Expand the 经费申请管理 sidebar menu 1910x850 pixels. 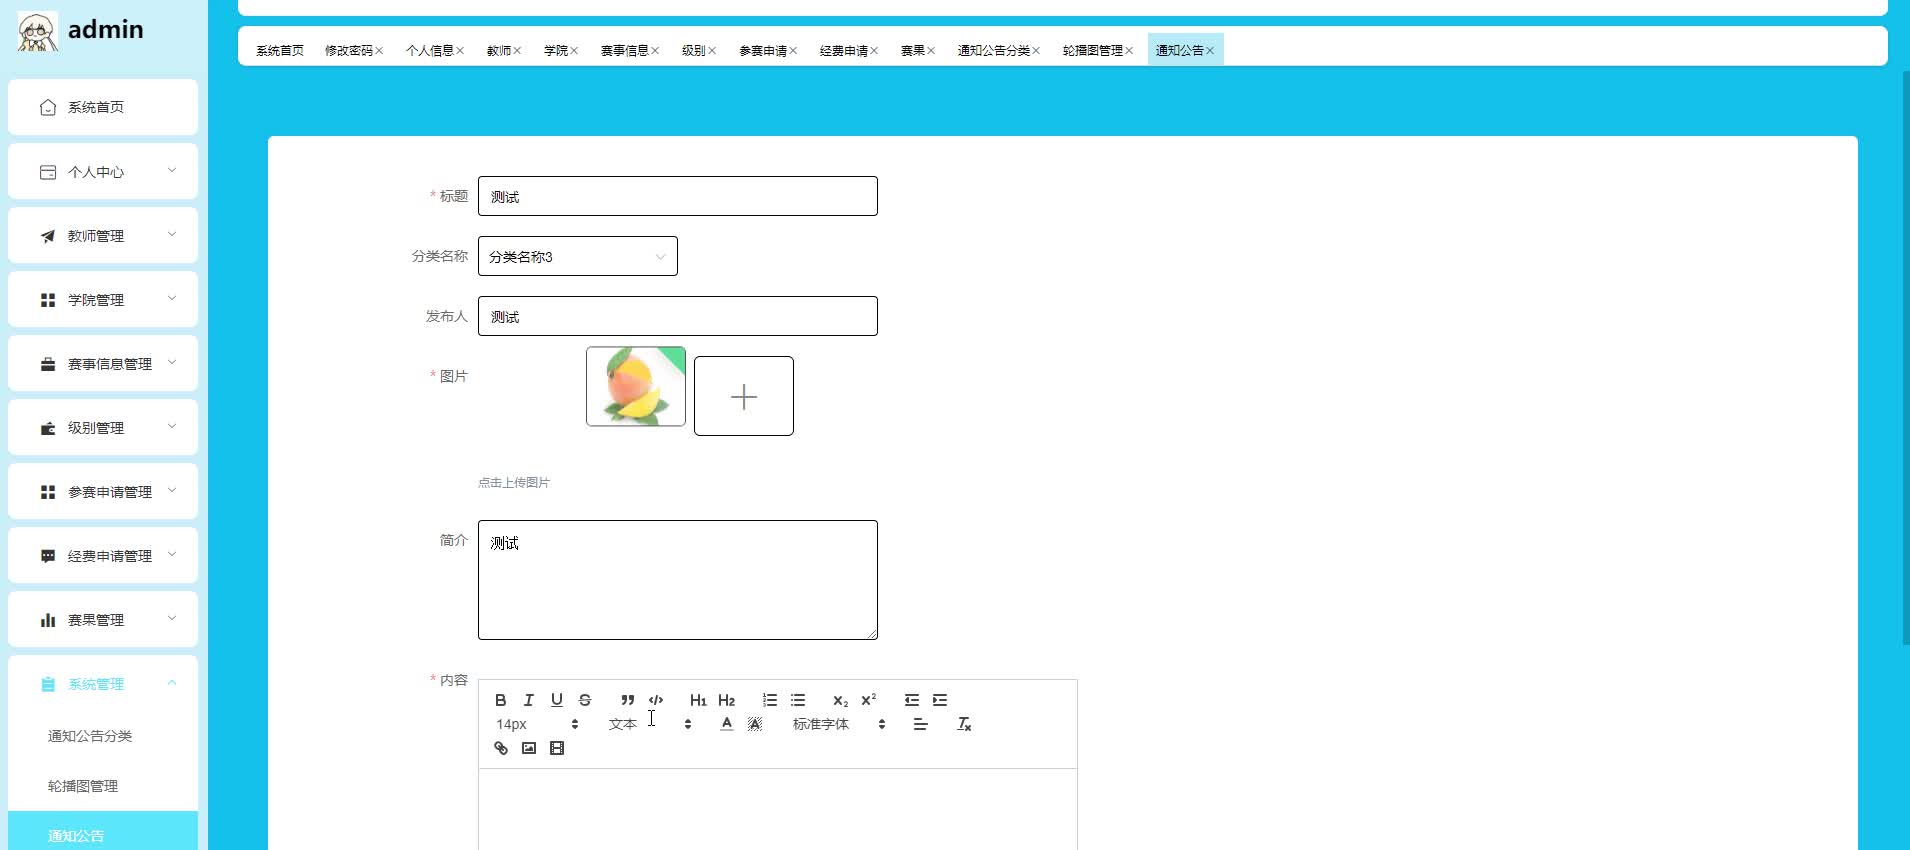(103, 556)
